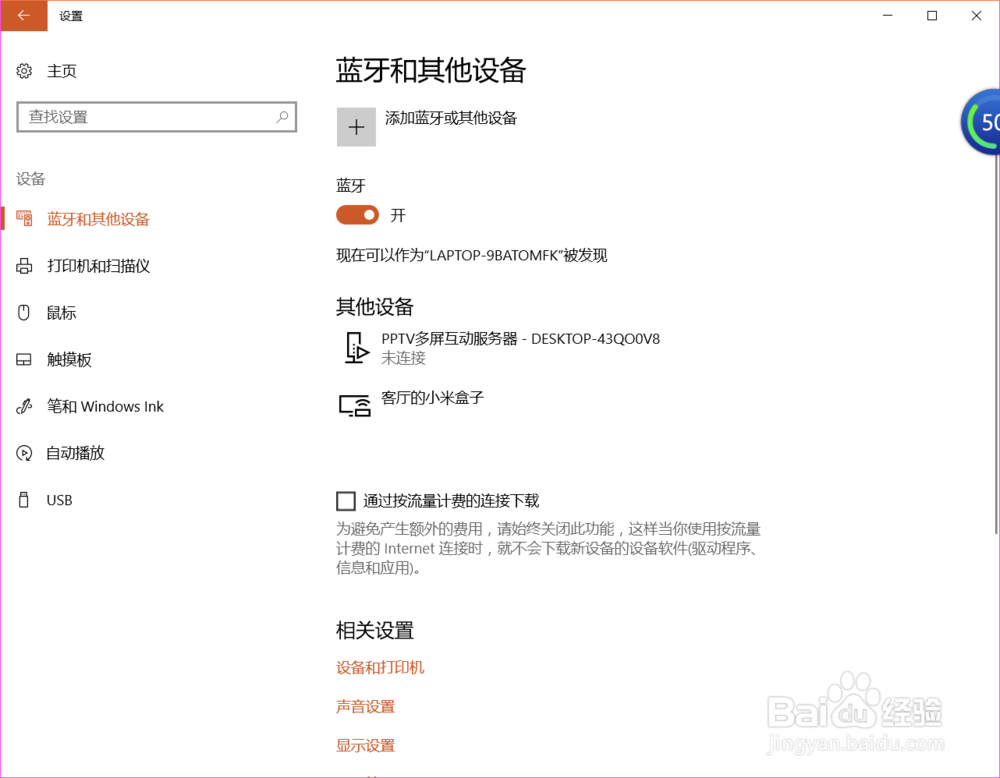Open the Home (主页) gear icon
This screenshot has width=1000, height=778.
(24, 70)
